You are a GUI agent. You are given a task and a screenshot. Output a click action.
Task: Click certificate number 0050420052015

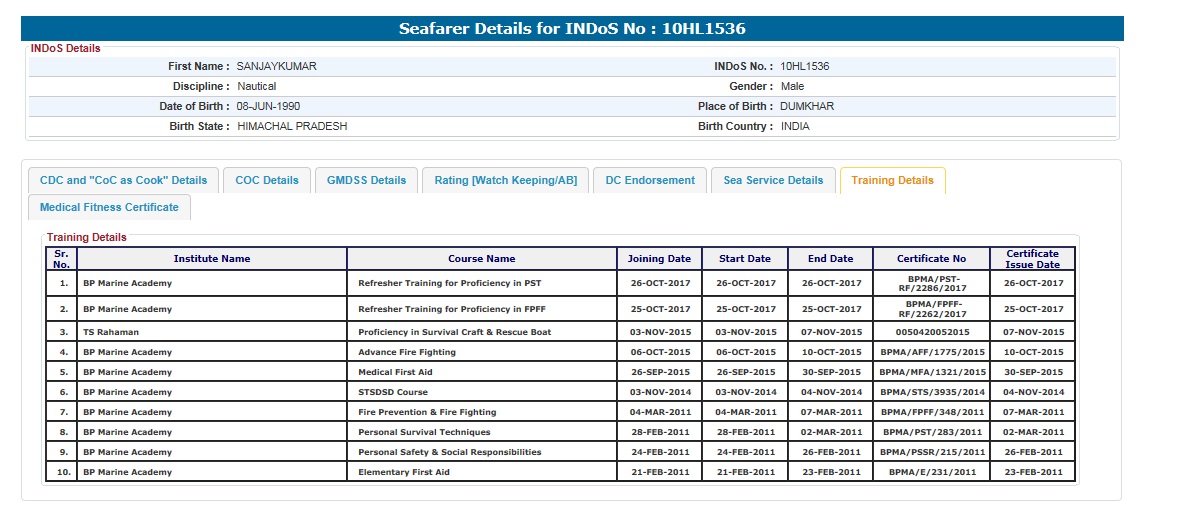click(x=931, y=332)
